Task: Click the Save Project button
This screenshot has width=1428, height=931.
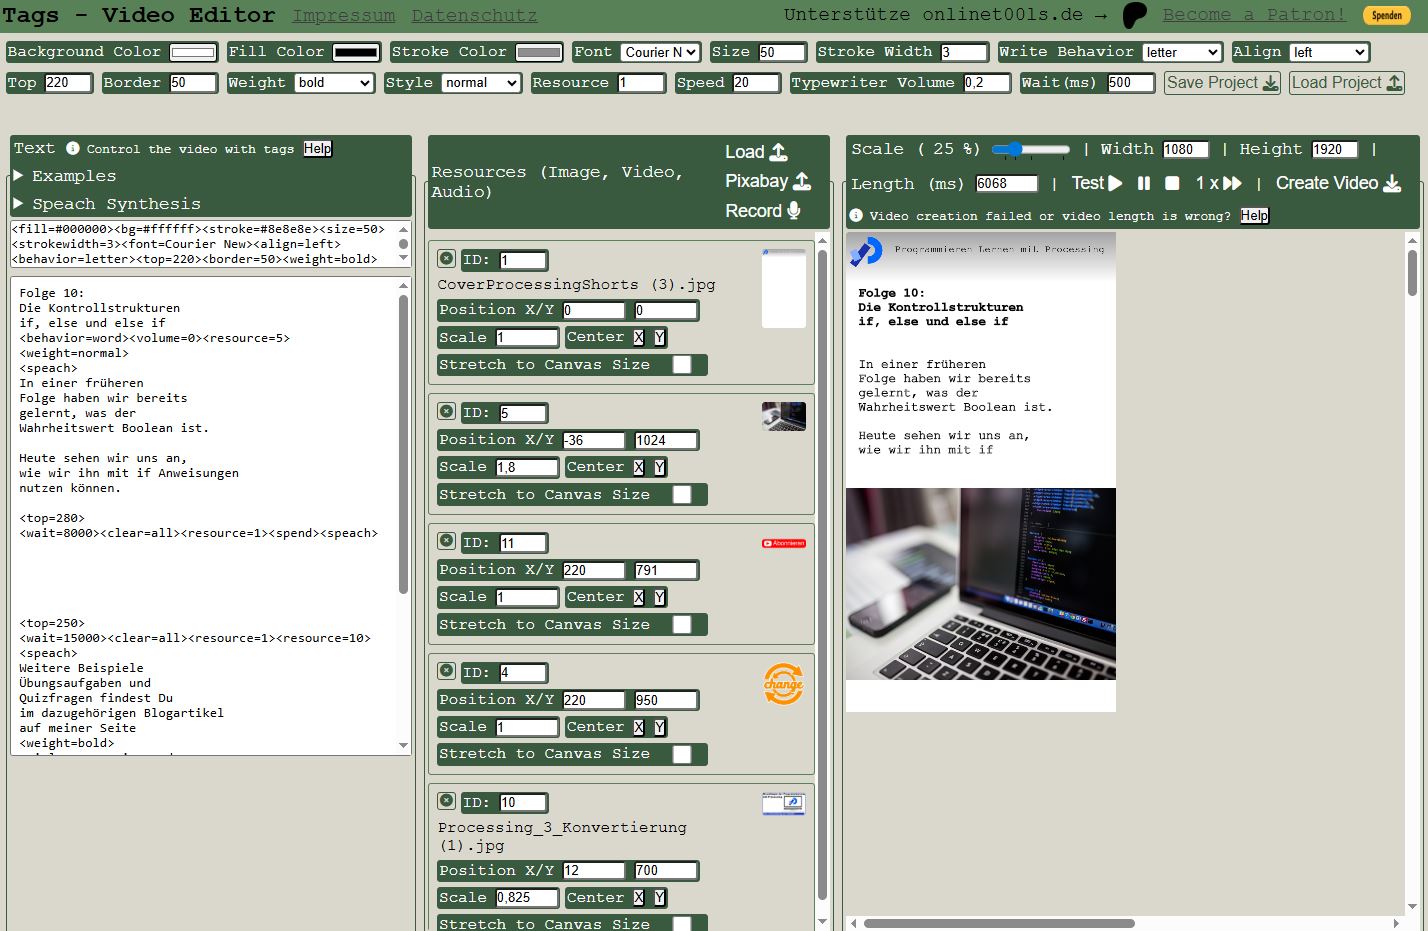Action: click(1222, 83)
